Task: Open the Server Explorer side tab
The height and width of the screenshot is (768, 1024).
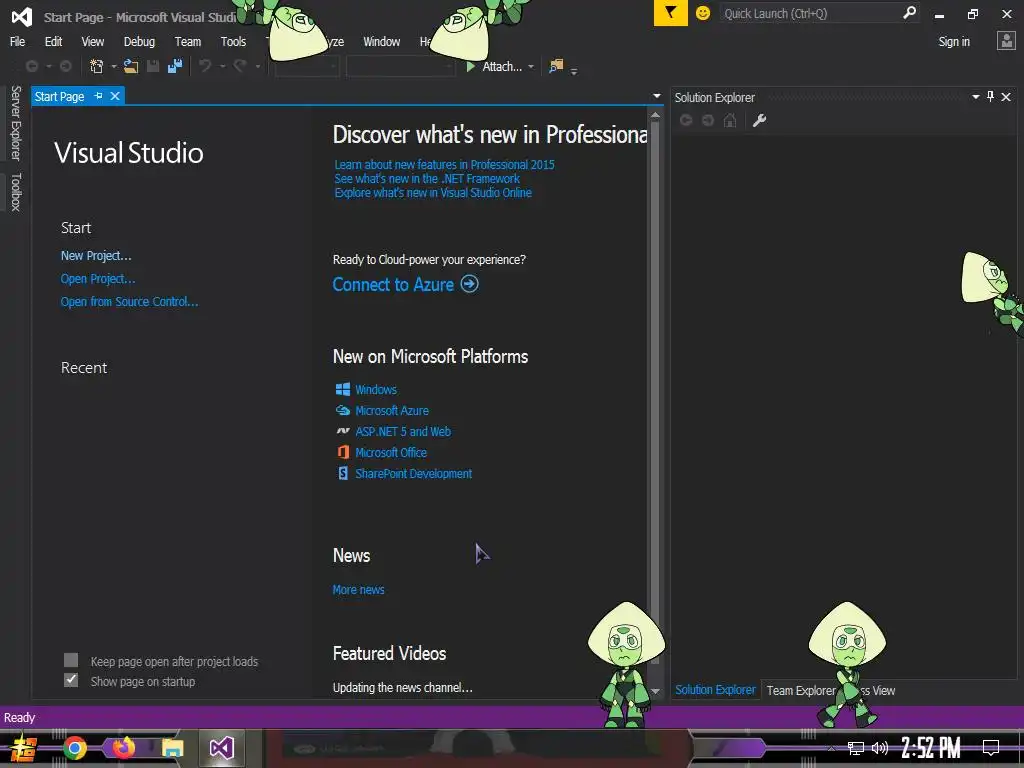Action: [16, 123]
